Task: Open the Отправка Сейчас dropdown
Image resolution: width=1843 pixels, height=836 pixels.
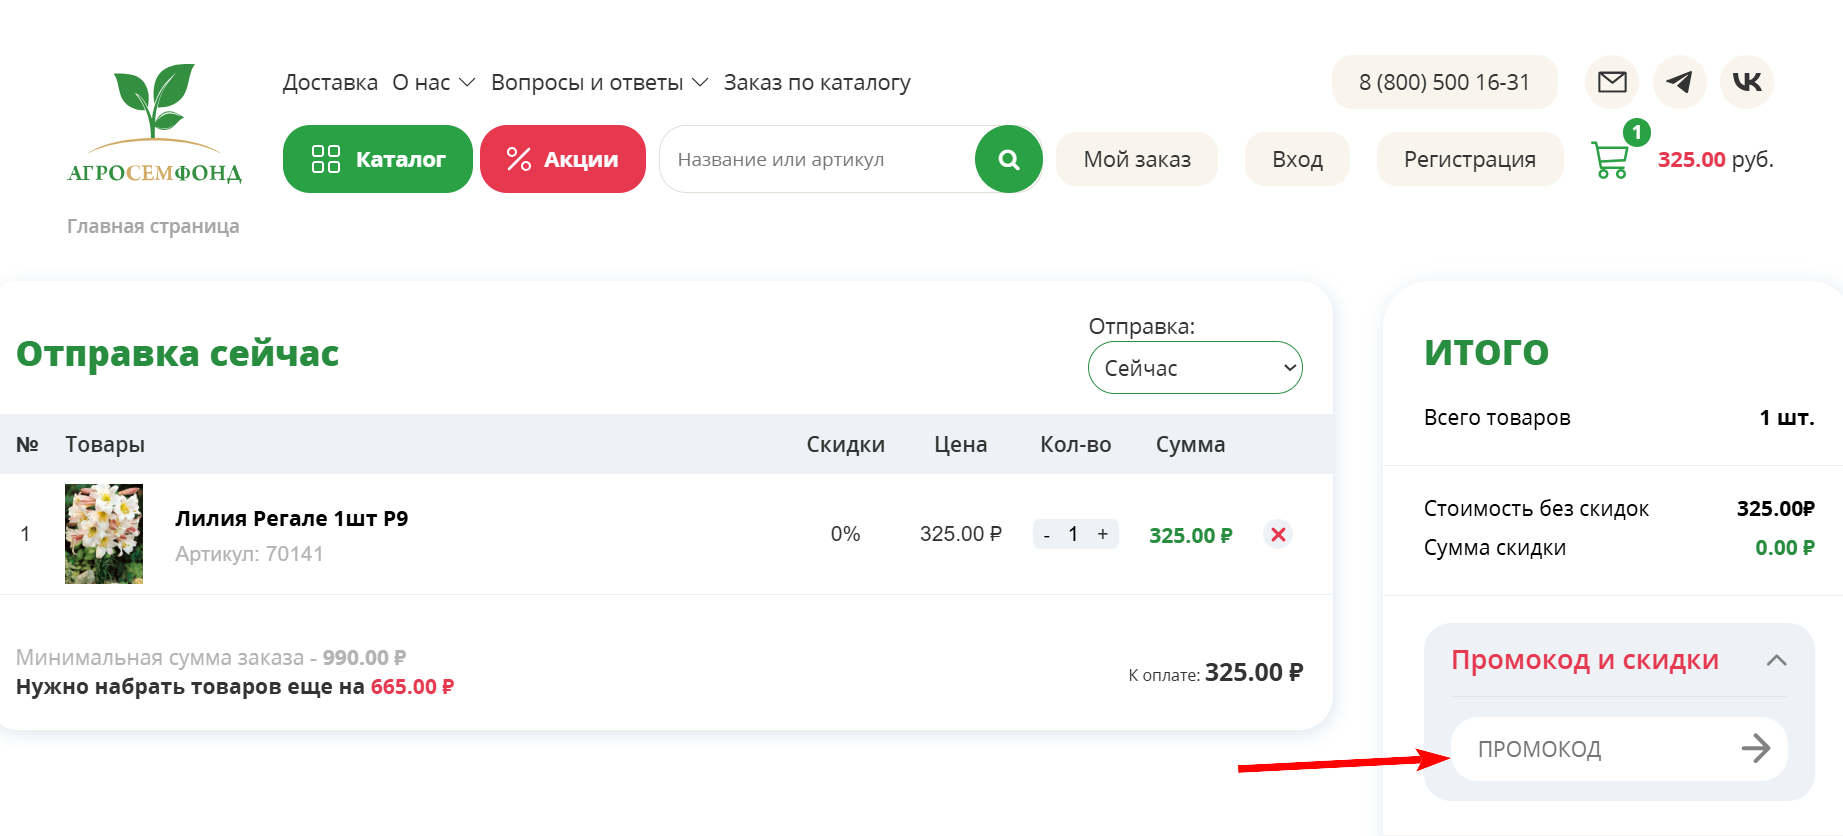Action: click(x=1194, y=367)
